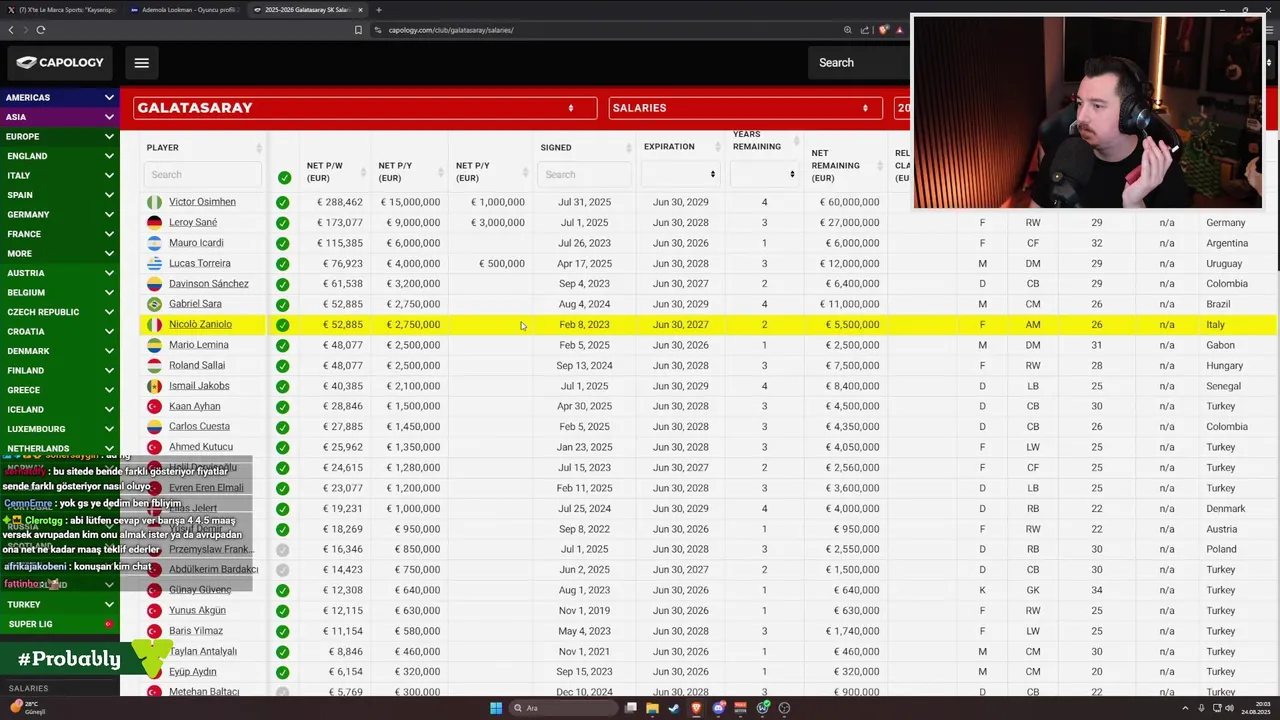The width and height of the screenshot is (1280, 720).
Task: Open Günay Güvenç's player page
Action: pyautogui.click(x=200, y=590)
